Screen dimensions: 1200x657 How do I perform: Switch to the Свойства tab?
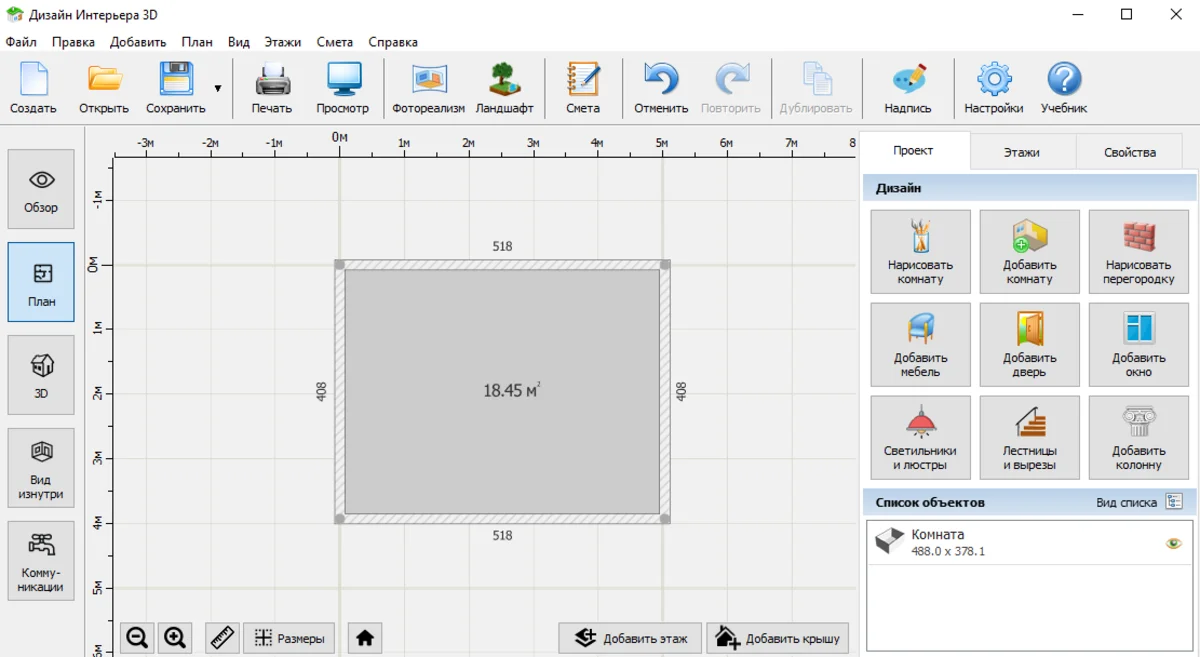1130,152
